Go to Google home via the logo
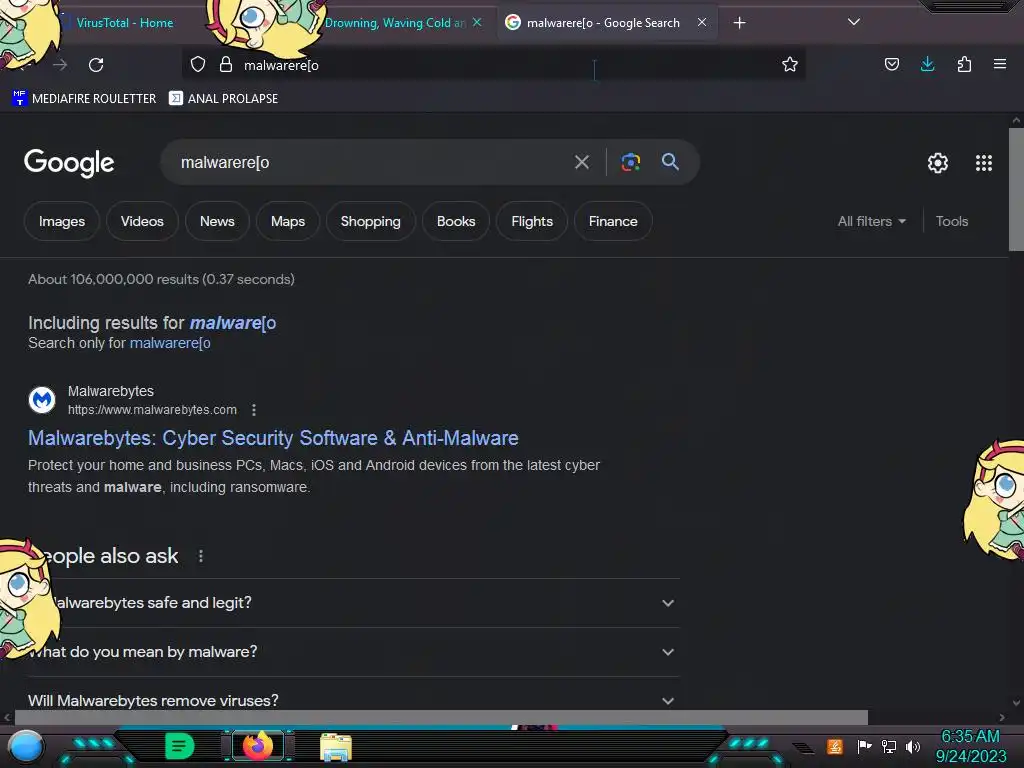Screen dimensions: 1024x768 click(x=69, y=163)
